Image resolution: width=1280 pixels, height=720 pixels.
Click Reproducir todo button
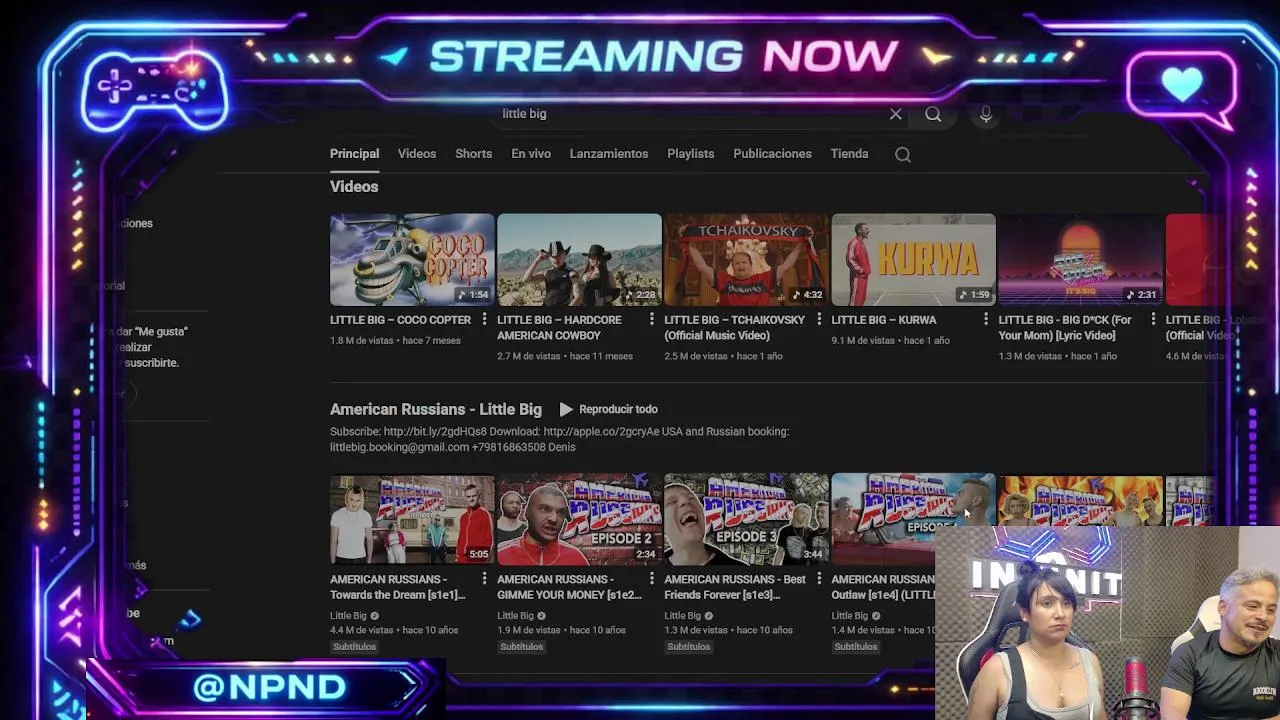pyautogui.click(x=608, y=409)
